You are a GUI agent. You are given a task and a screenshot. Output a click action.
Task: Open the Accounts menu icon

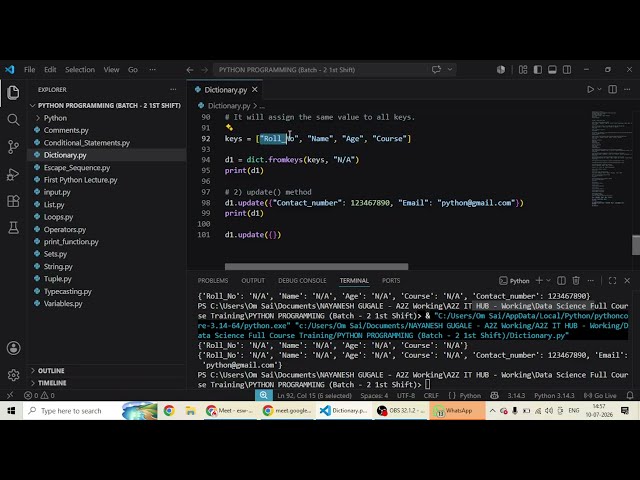point(13,348)
